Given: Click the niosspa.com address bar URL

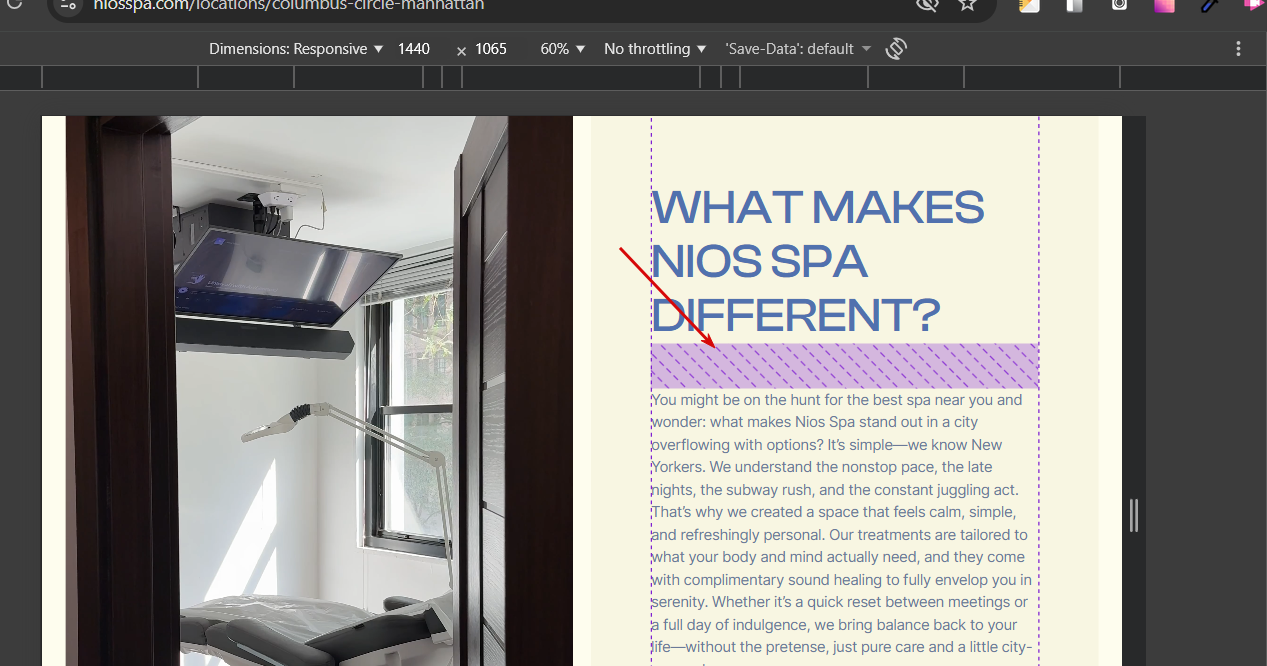Looking at the screenshot, I should pos(289,5).
